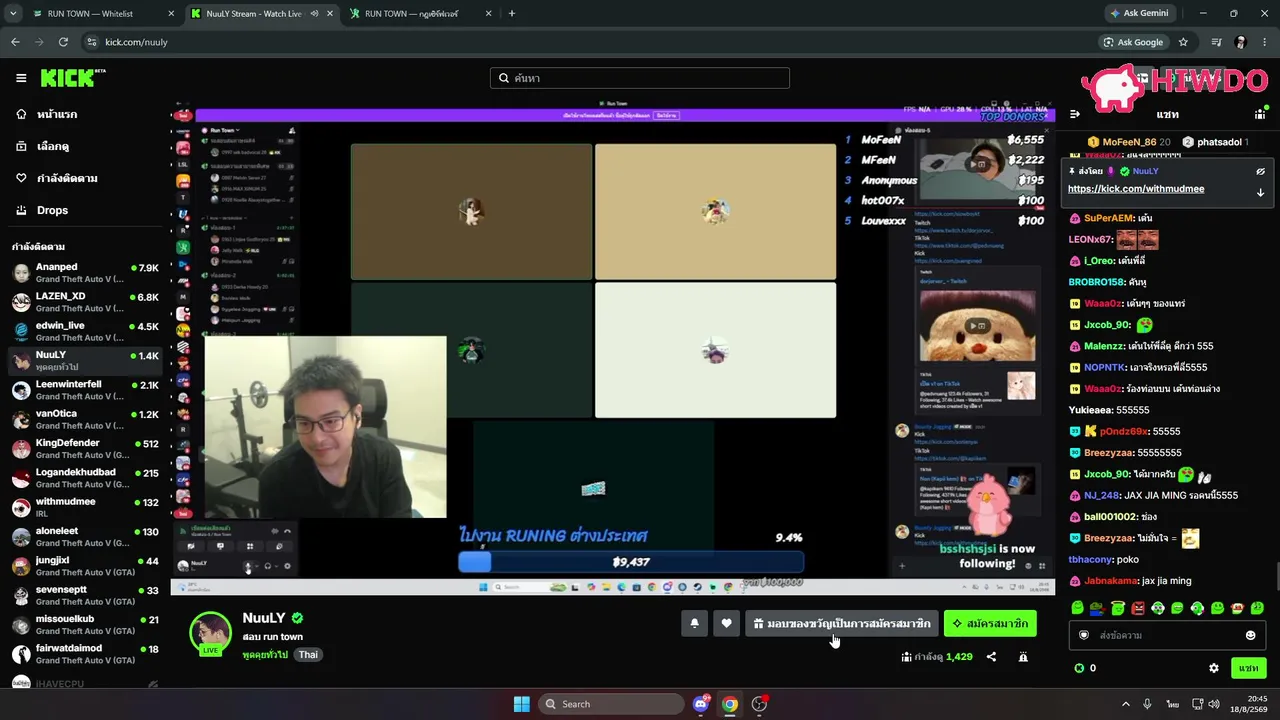The image size is (1280, 720).
Task: Open a new browser tab
Action: [x=512, y=14]
